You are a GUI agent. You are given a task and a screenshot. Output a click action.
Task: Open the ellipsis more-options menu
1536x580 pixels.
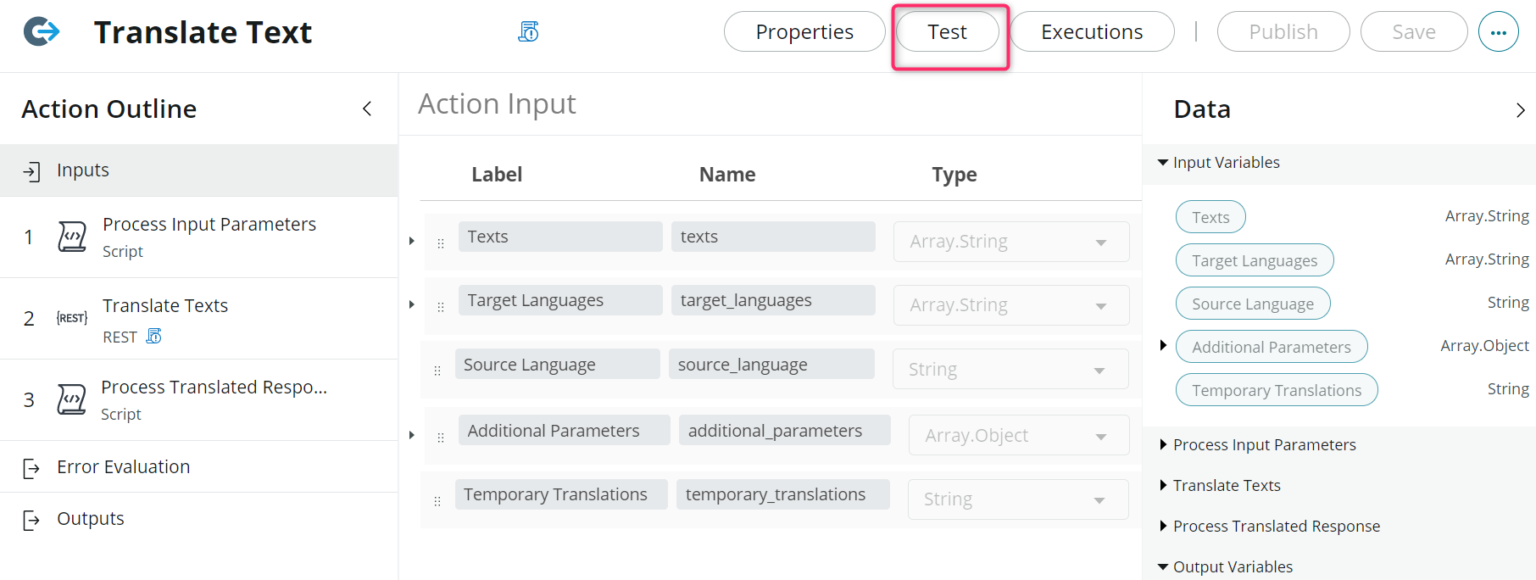1498,31
